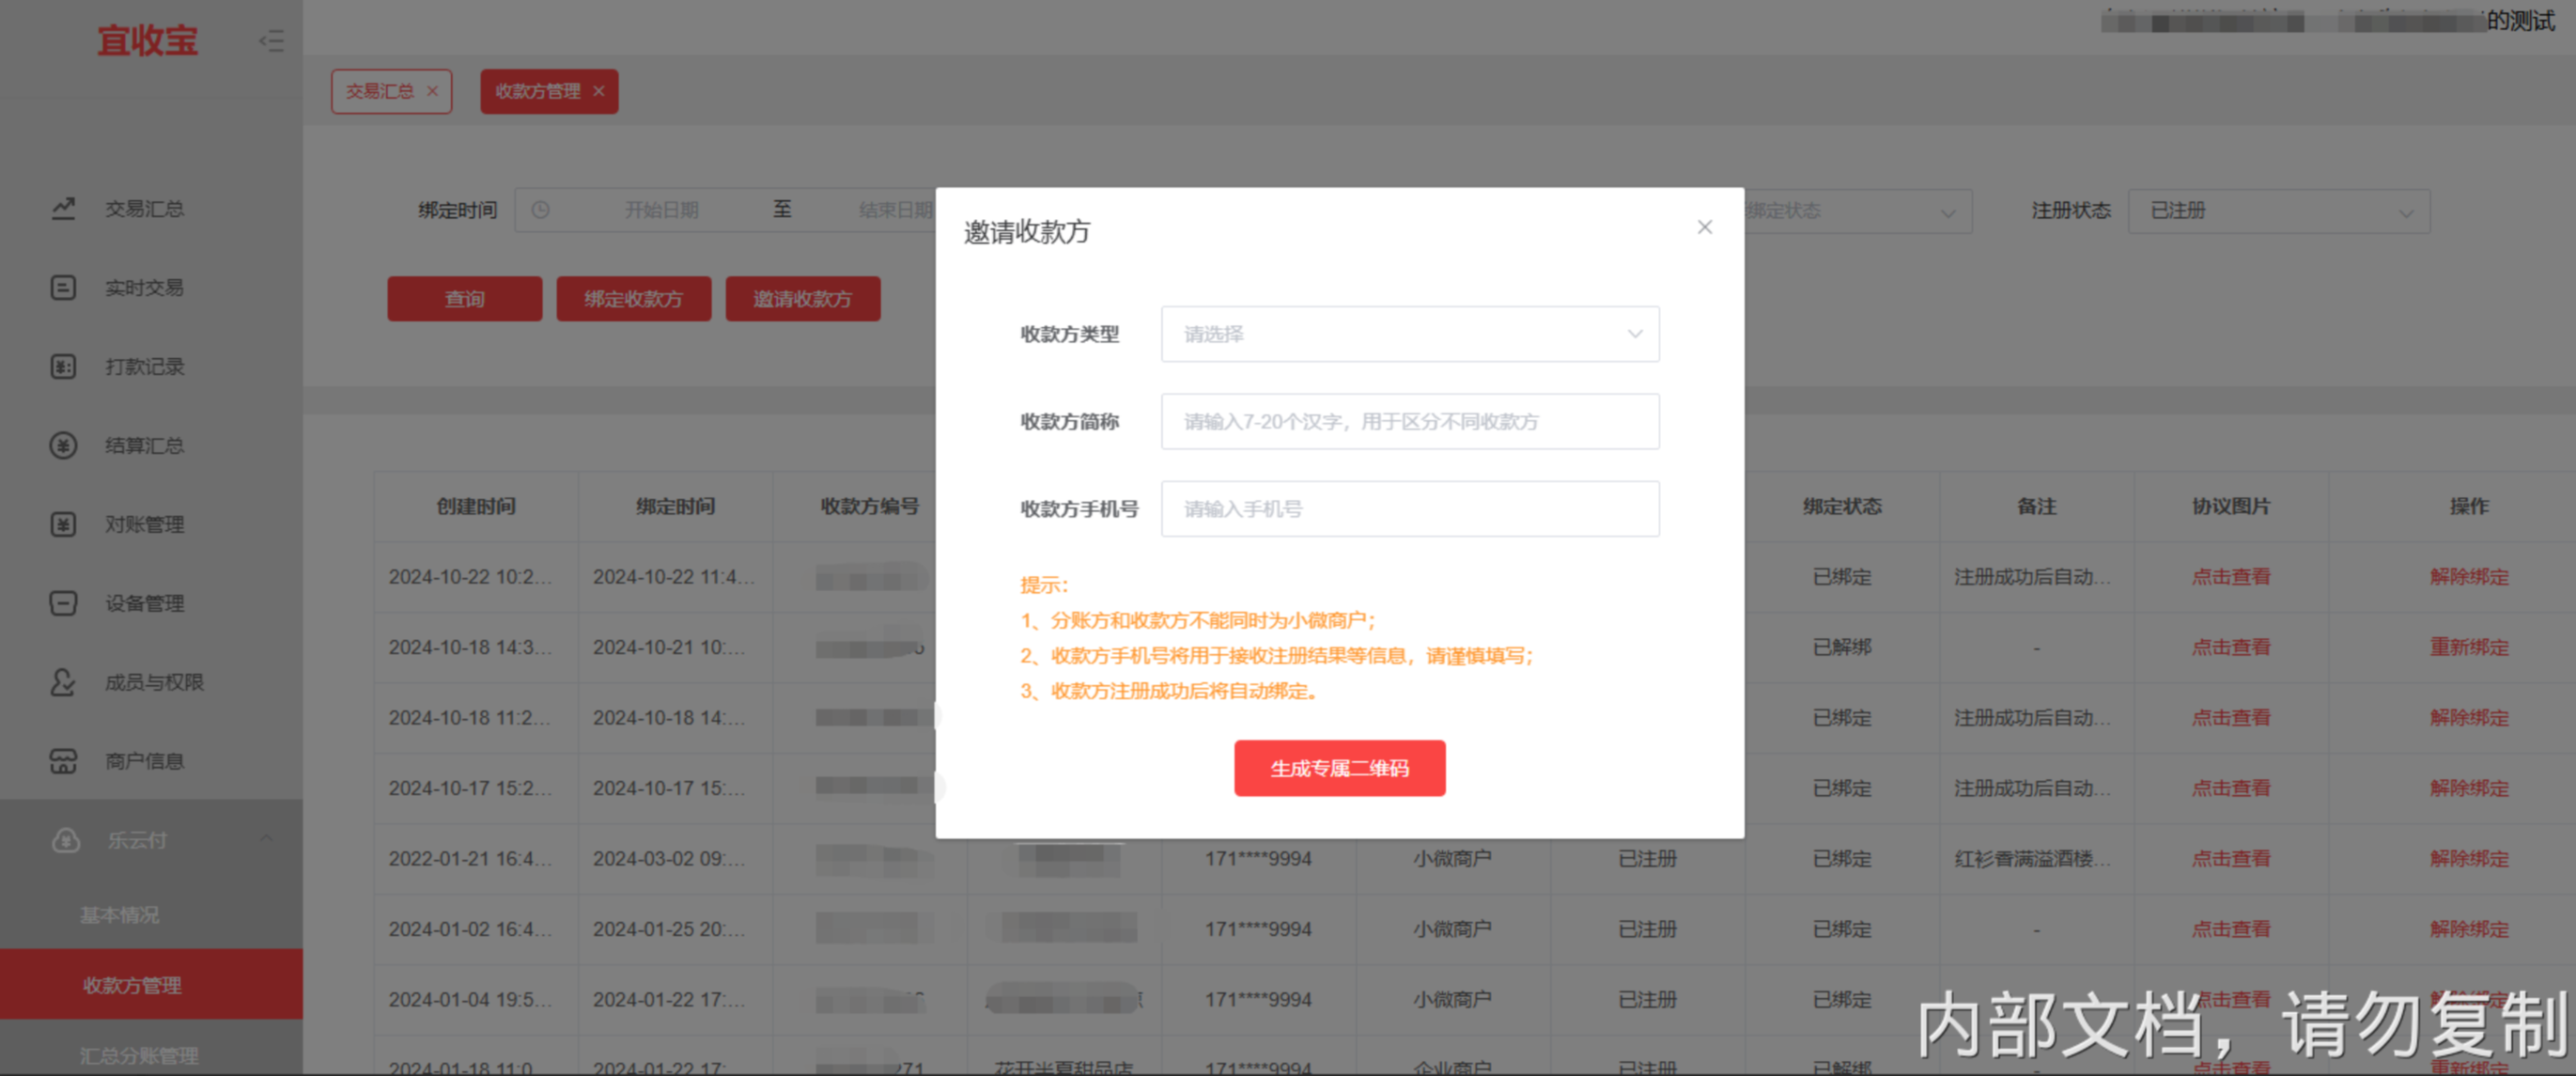Click the 绑定收款方 button

[x=634, y=299]
